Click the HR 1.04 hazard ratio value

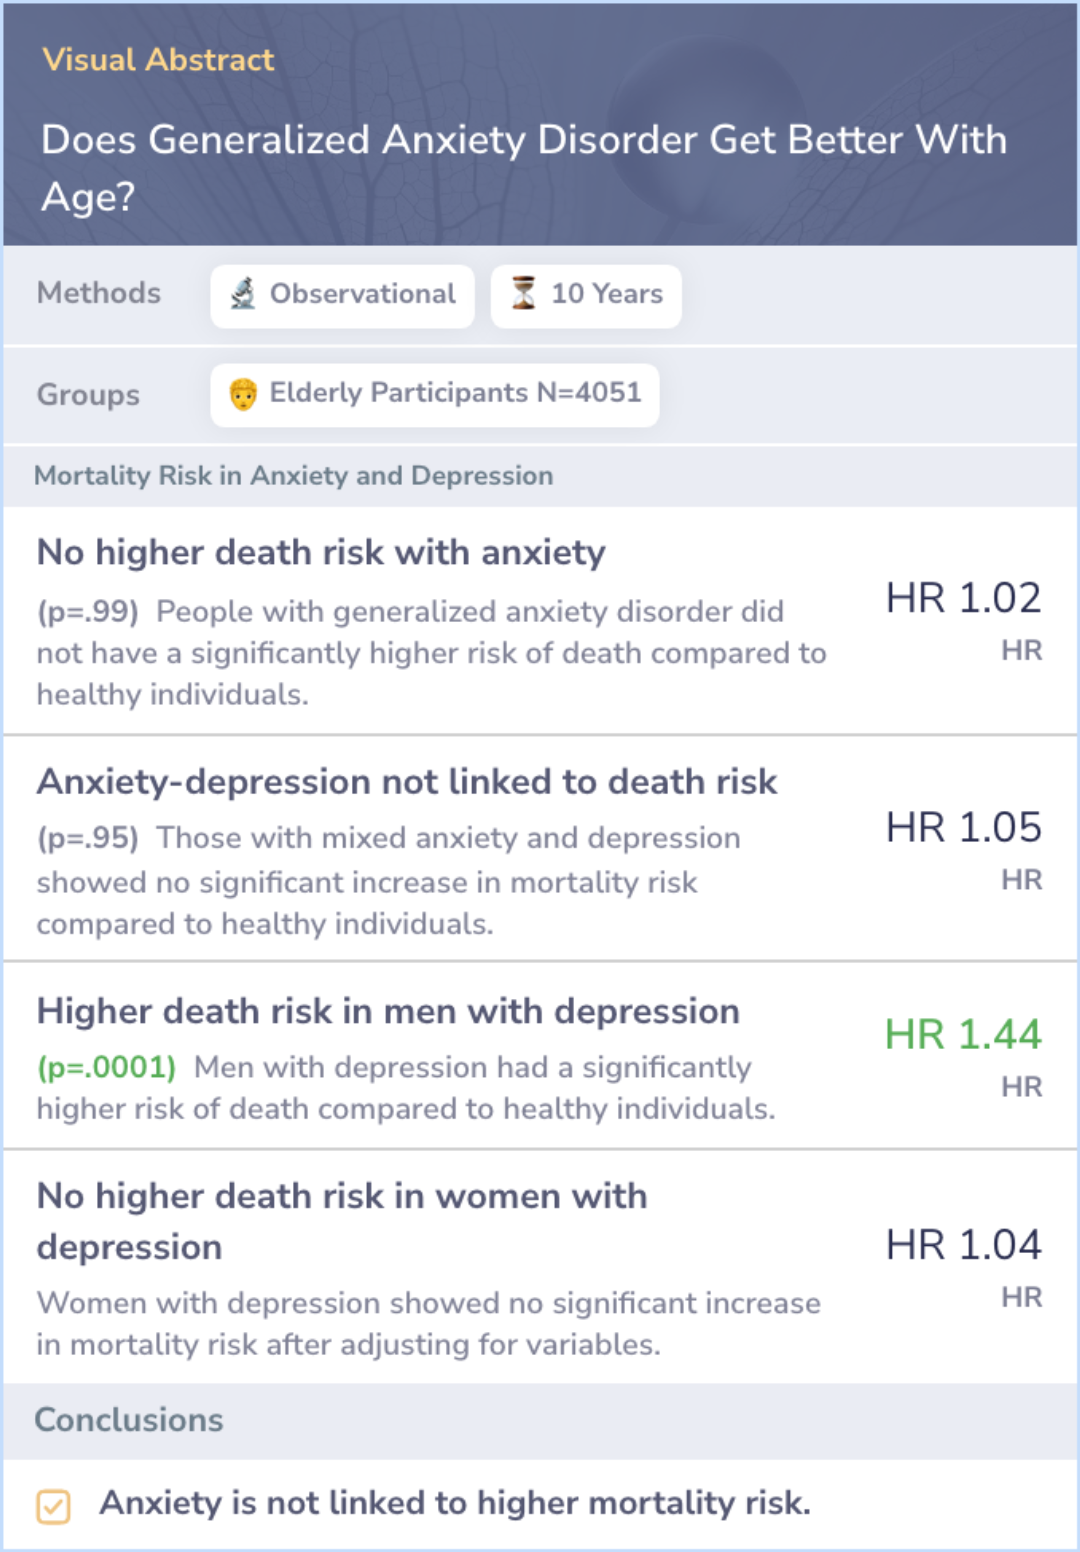click(x=963, y=1244)
